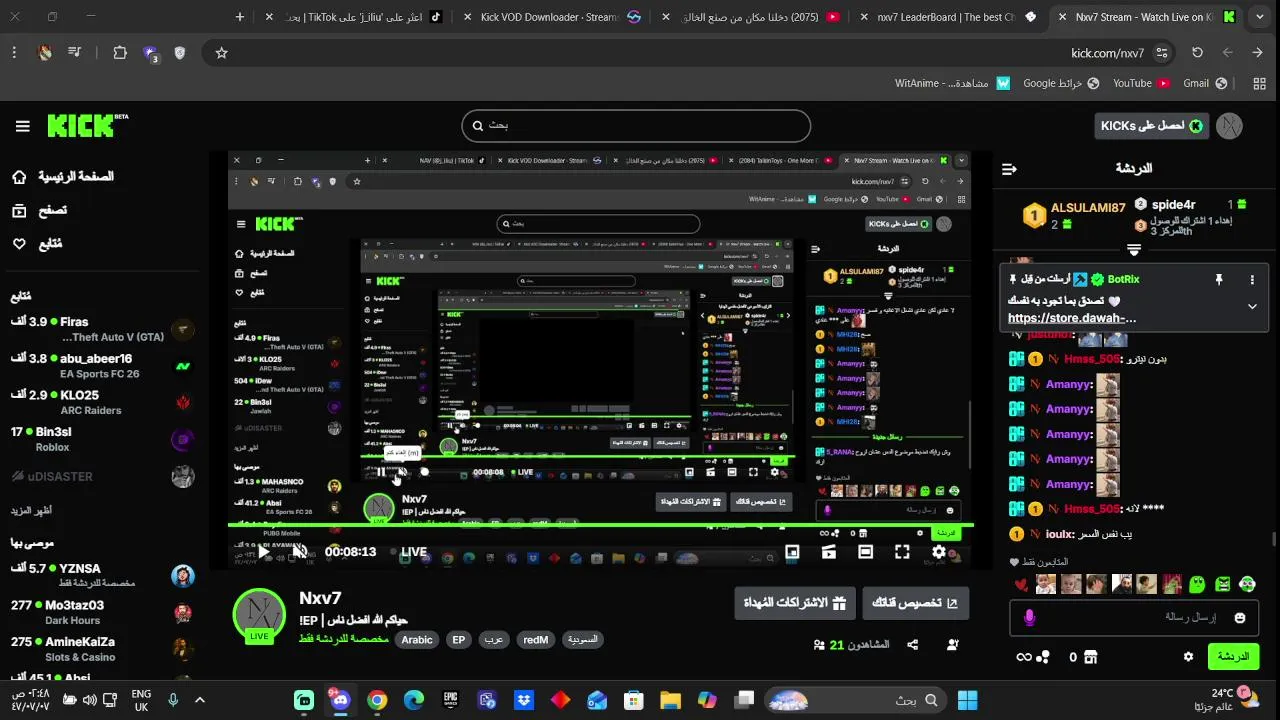
Task: Open the user profile avatar menu
Action: click(x=1229, y=126)
